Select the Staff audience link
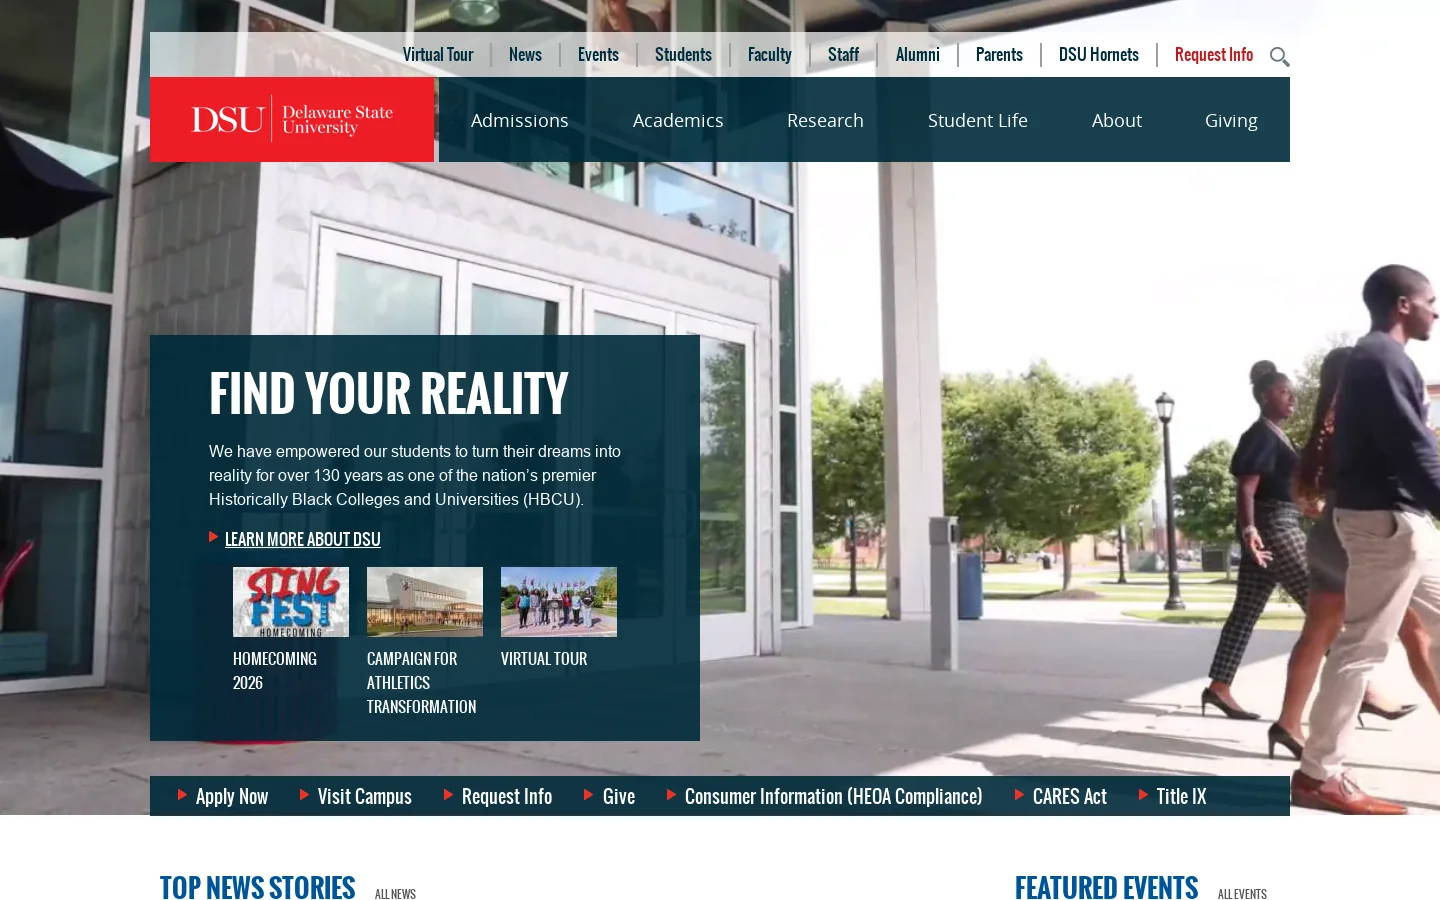The height and width of the screenshot is (900, 1440). (843, 55)
